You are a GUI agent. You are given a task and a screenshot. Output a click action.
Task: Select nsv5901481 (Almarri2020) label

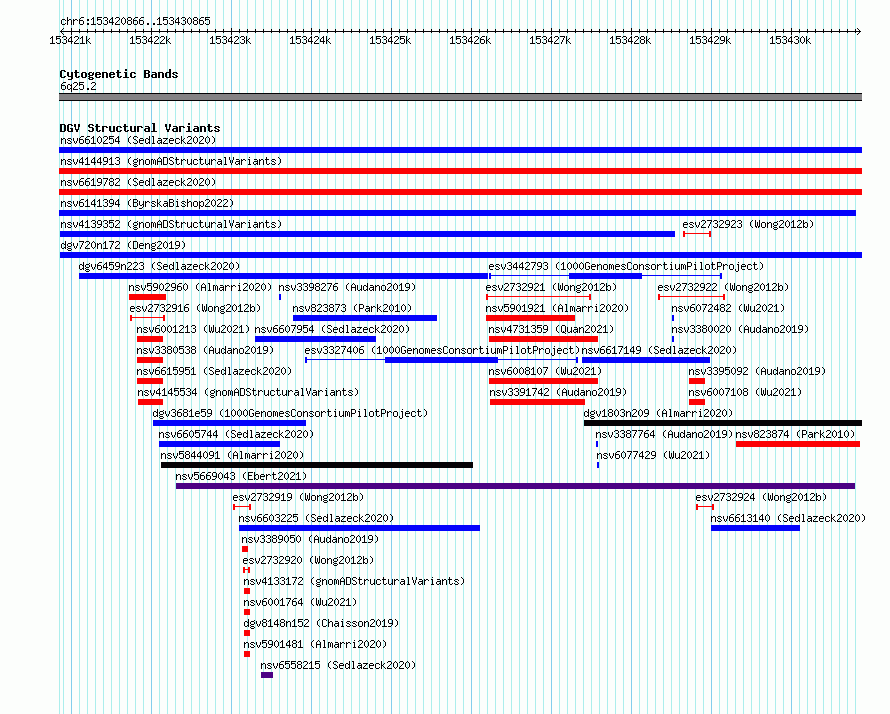tap(315, 644)
